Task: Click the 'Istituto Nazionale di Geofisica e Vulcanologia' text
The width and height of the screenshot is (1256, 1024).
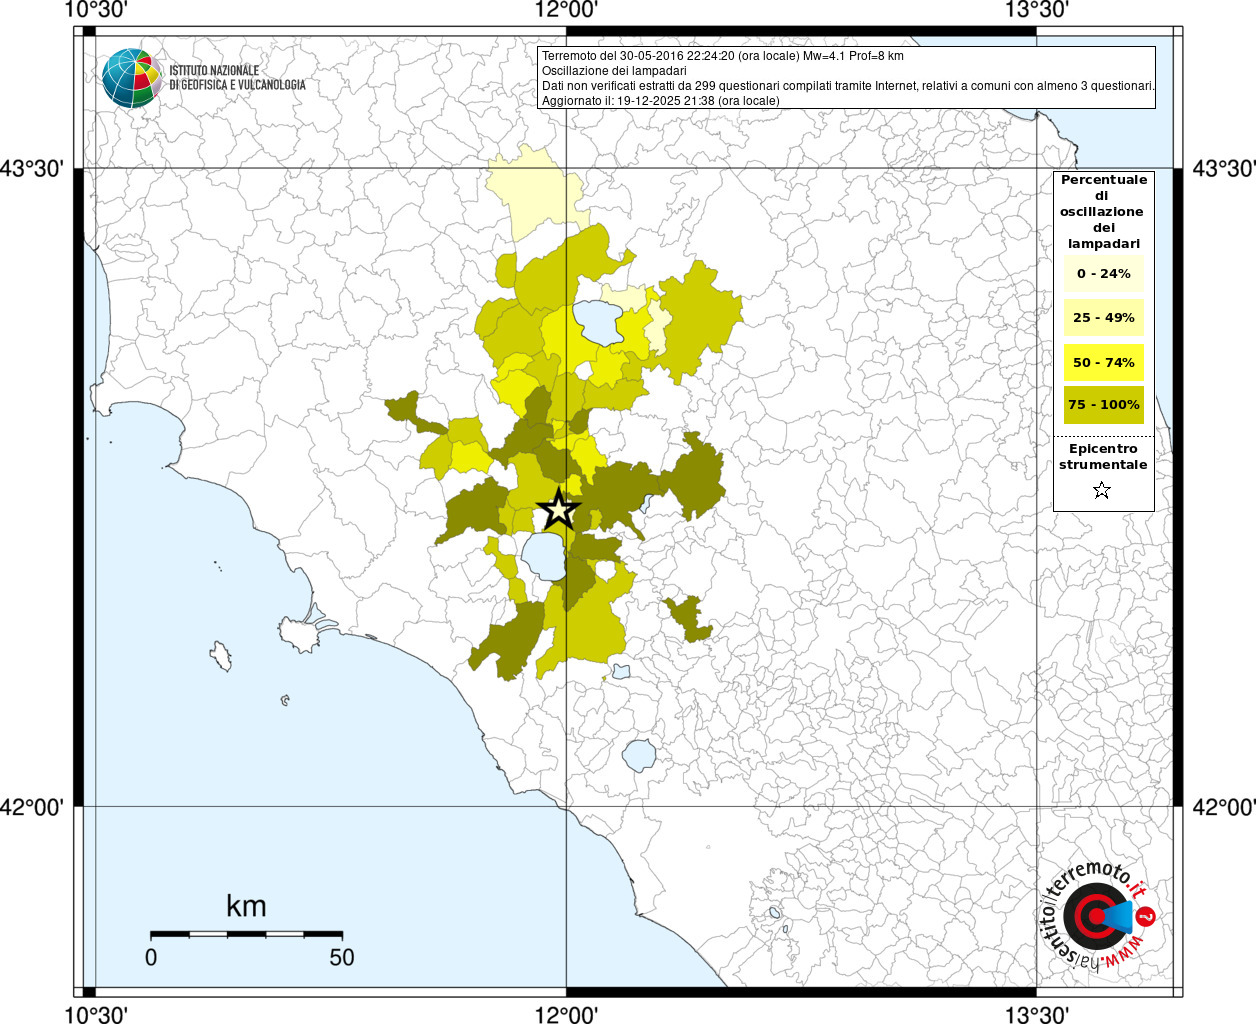Action: pos(237,78)
